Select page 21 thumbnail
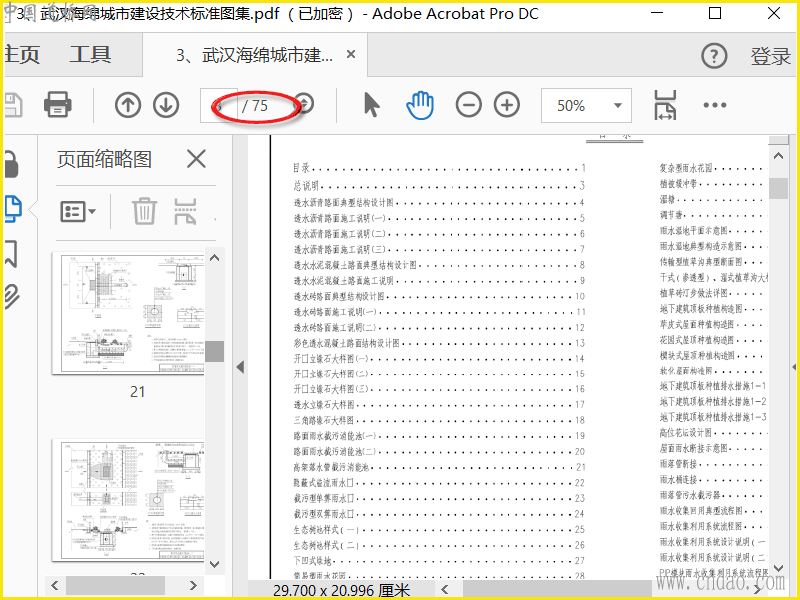Screen dimensions: 800x600 coord(129,314)
